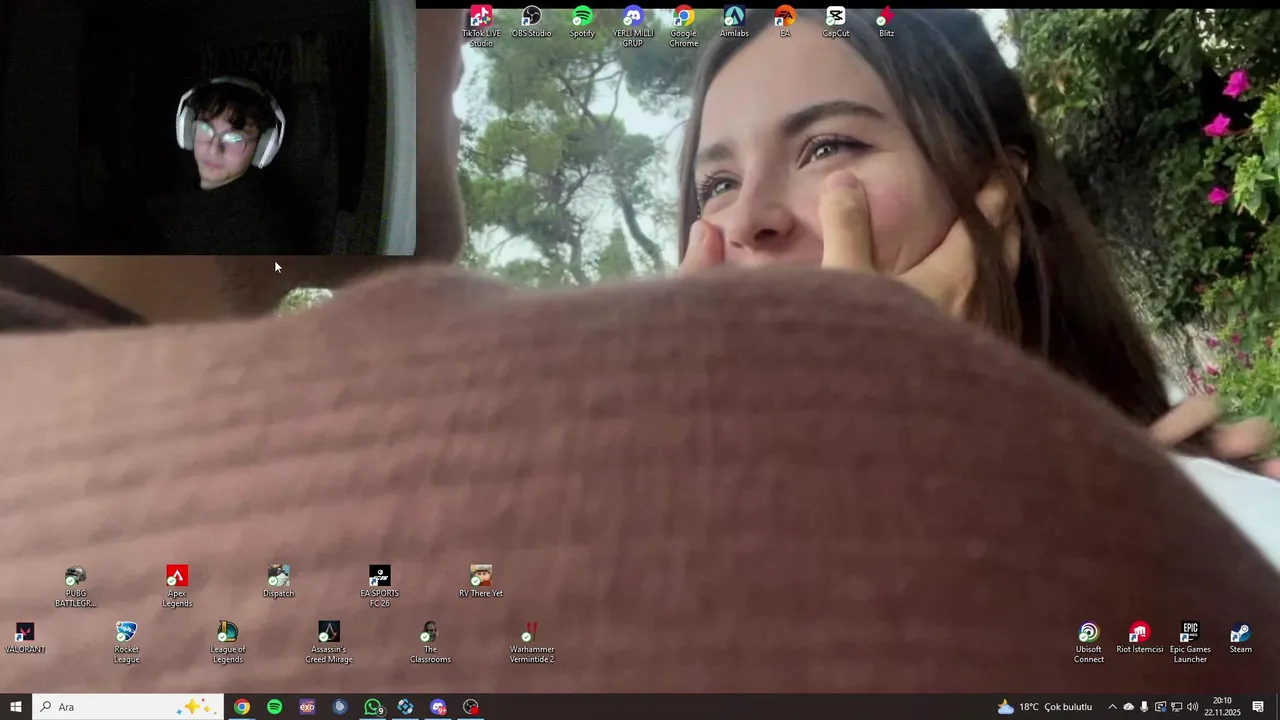Open Chrome from the taskbar

[242, 707]
